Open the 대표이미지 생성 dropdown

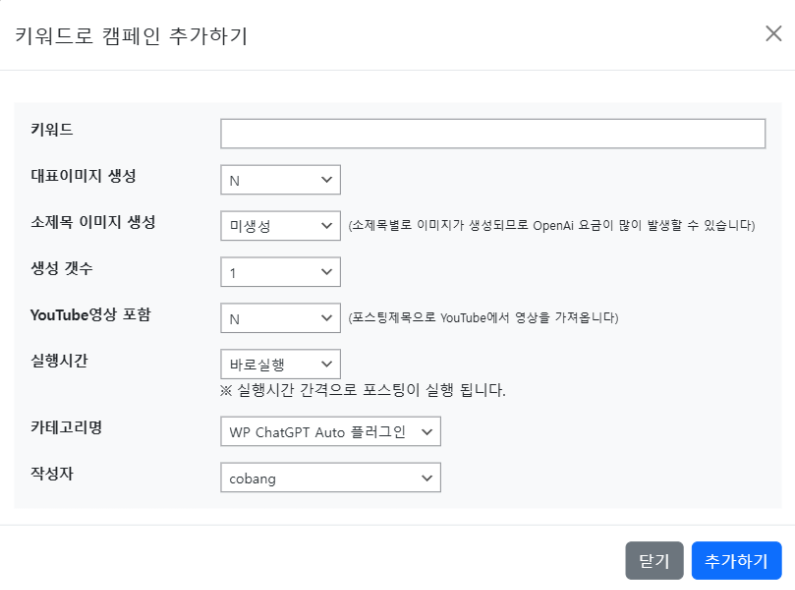tap(280, 180)
